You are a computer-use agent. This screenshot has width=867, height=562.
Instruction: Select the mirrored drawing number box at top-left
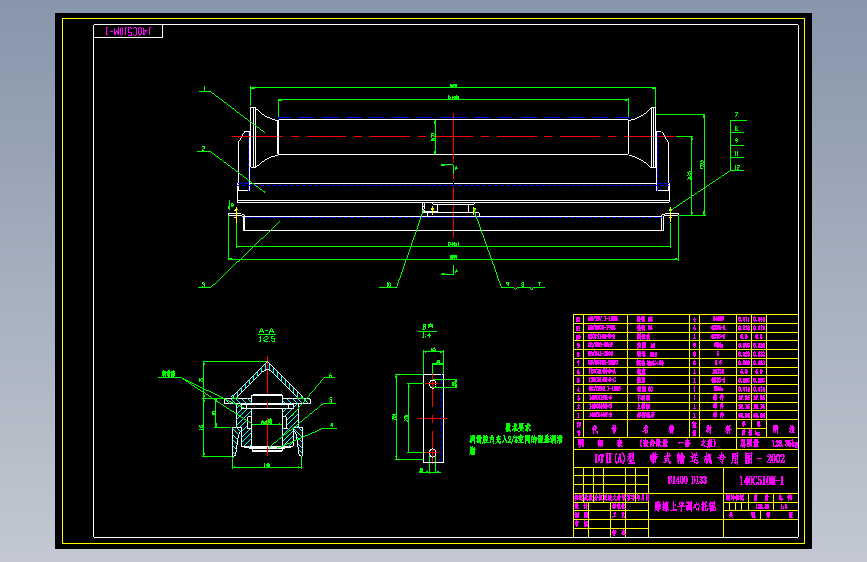[128, 32]
